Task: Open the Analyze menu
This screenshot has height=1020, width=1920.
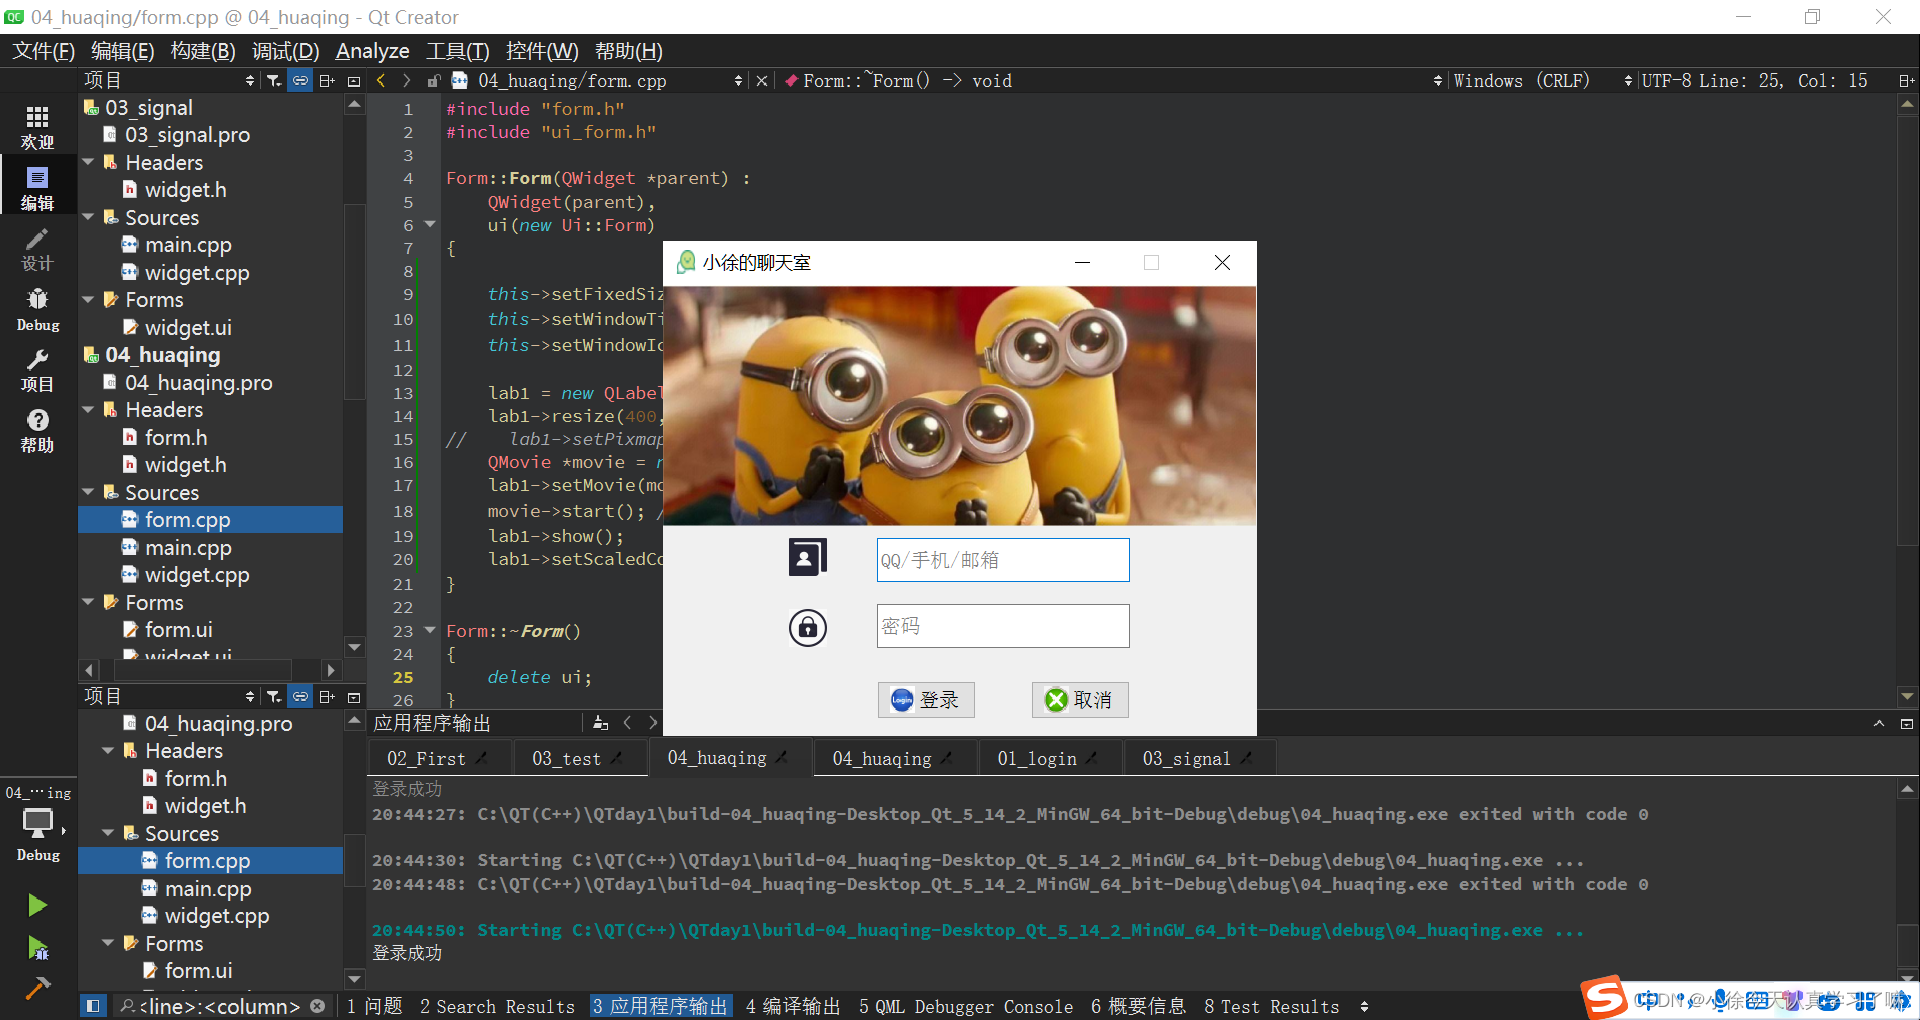Action: tap(372, 51)
